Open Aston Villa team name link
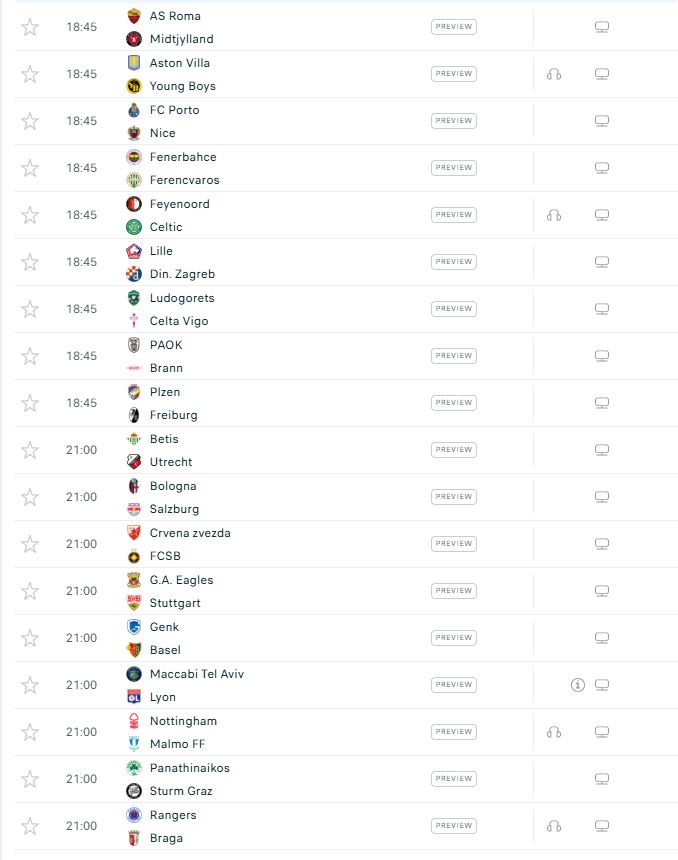The width and height of the screenshot is (678, 860). pos(179,63)
